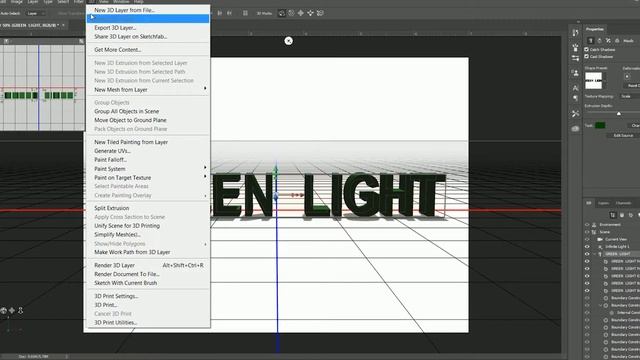Collapse the GREEN LIGHT mesh tree arrow
The height and width of the screenshot is (360, 640).
595,254
